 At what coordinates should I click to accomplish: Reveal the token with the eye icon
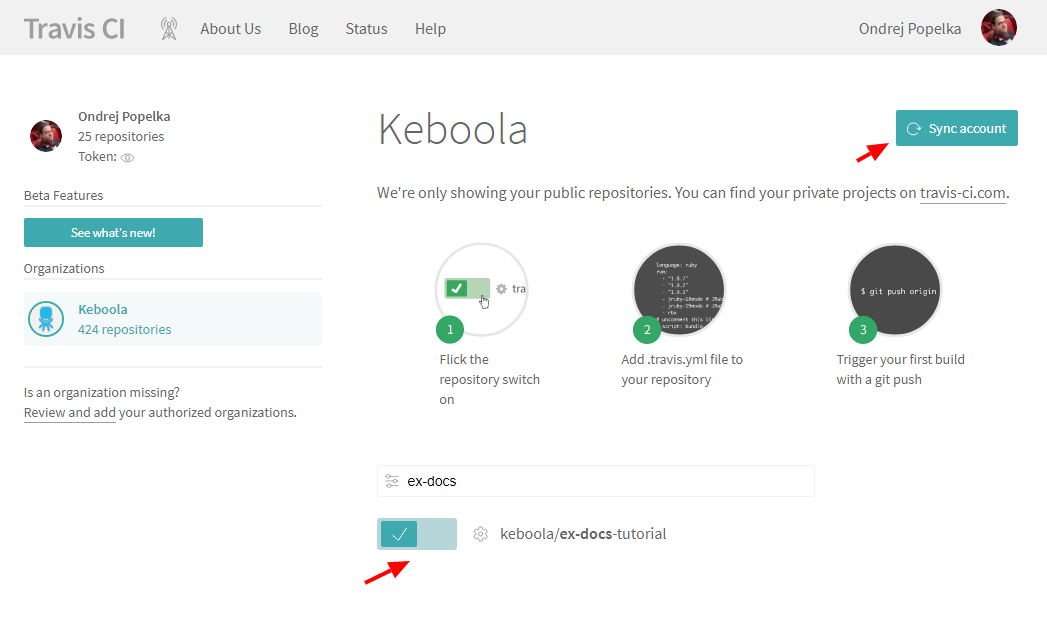point(128,158)
